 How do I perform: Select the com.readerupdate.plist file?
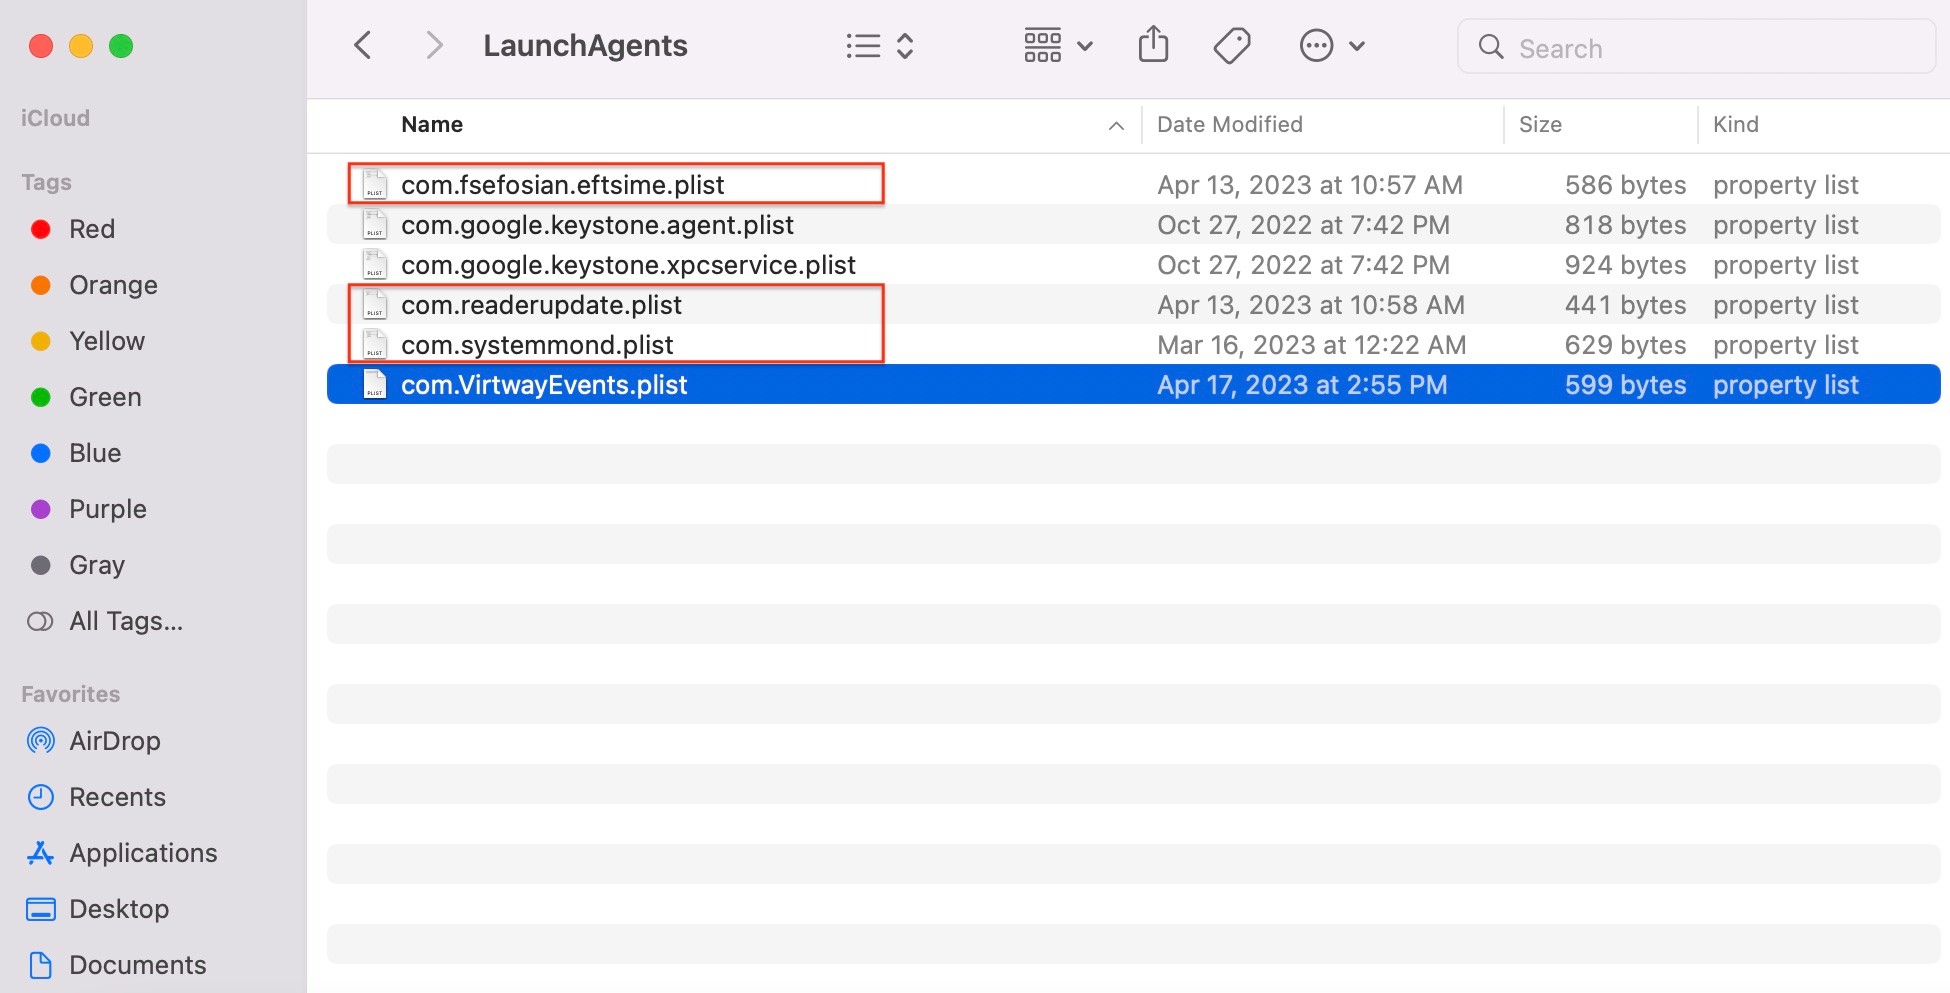pyautogui.click(x=1134, y=305)
